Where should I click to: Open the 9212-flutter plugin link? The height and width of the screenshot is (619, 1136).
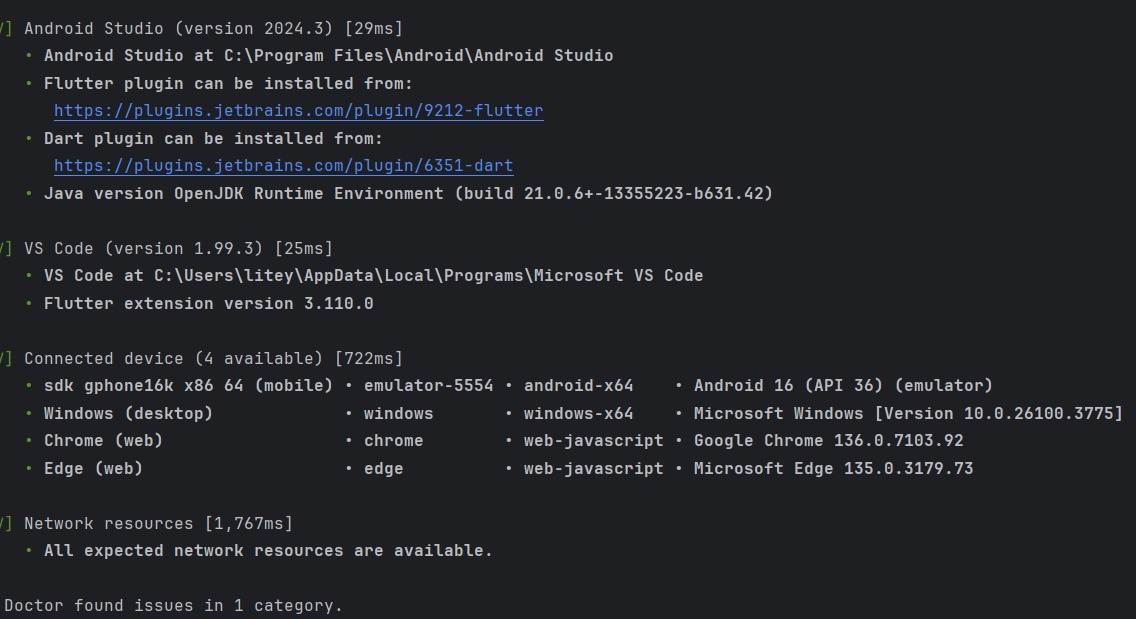298,111
